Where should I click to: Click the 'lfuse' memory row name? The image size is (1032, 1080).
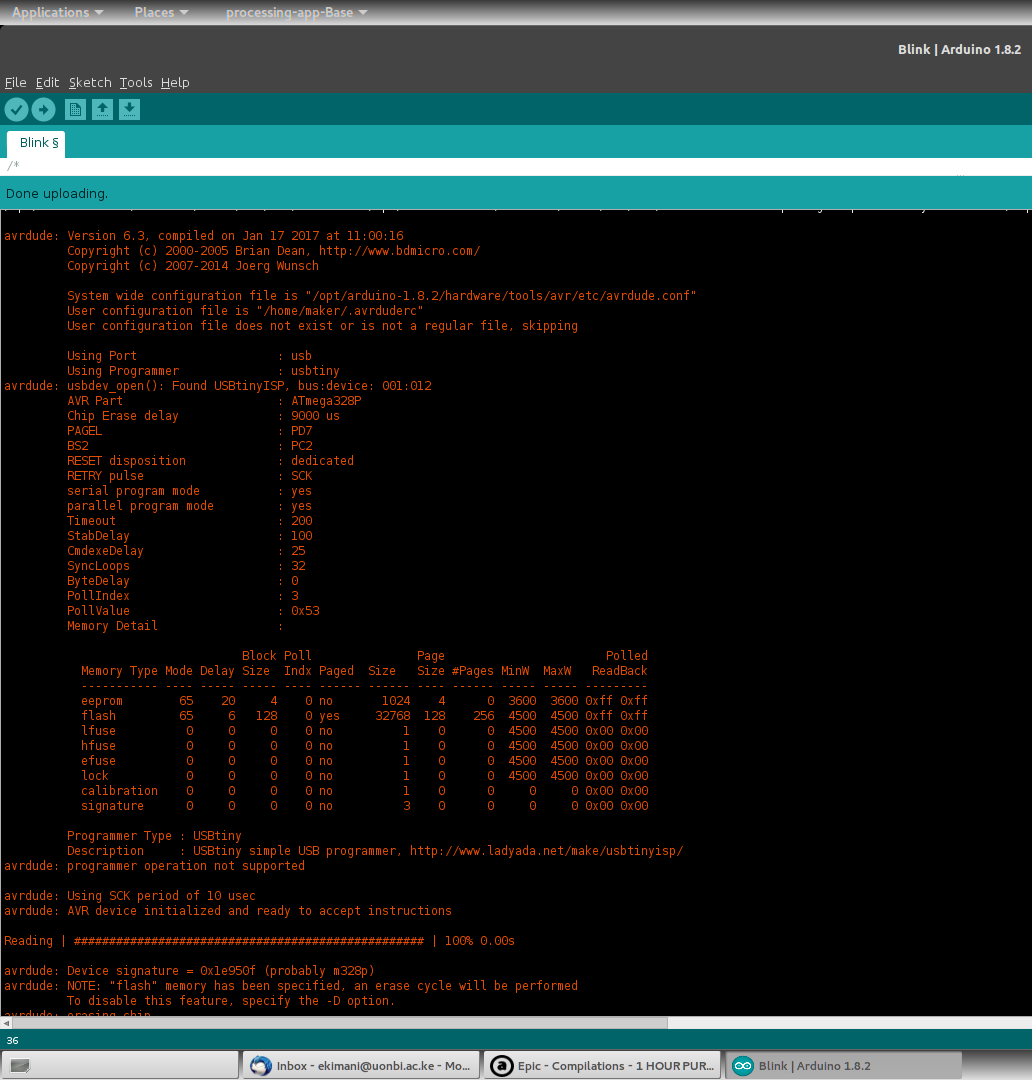pyautogui.click(x=99, y=731)
